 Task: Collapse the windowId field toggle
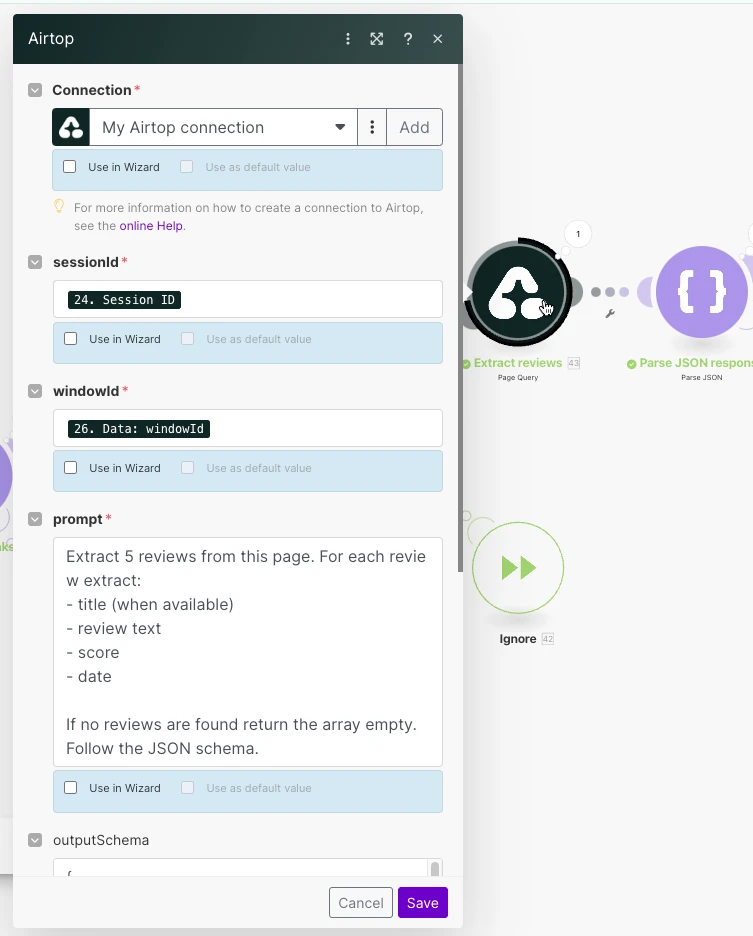35,391
